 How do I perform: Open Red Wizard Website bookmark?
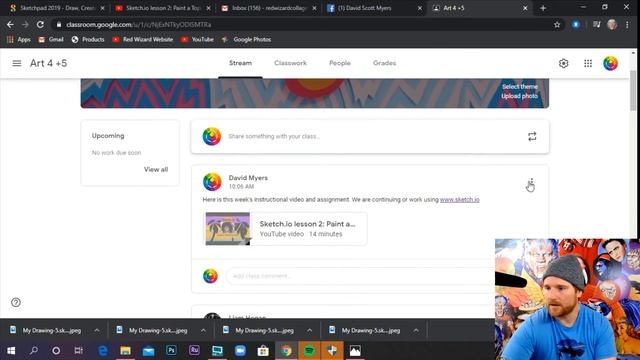coord(142,40)
